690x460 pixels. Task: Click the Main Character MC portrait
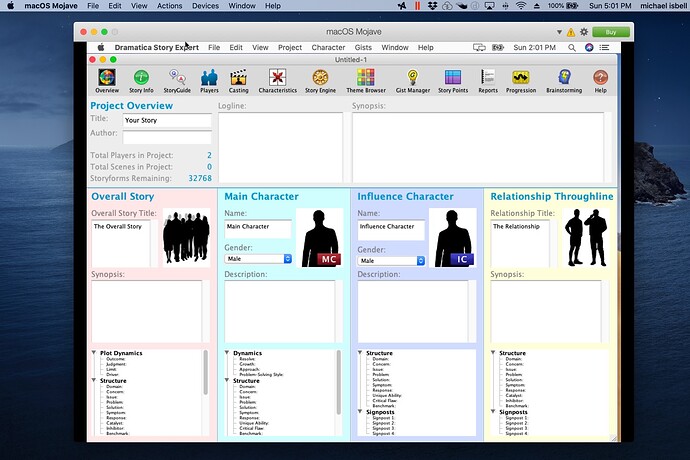319,238
